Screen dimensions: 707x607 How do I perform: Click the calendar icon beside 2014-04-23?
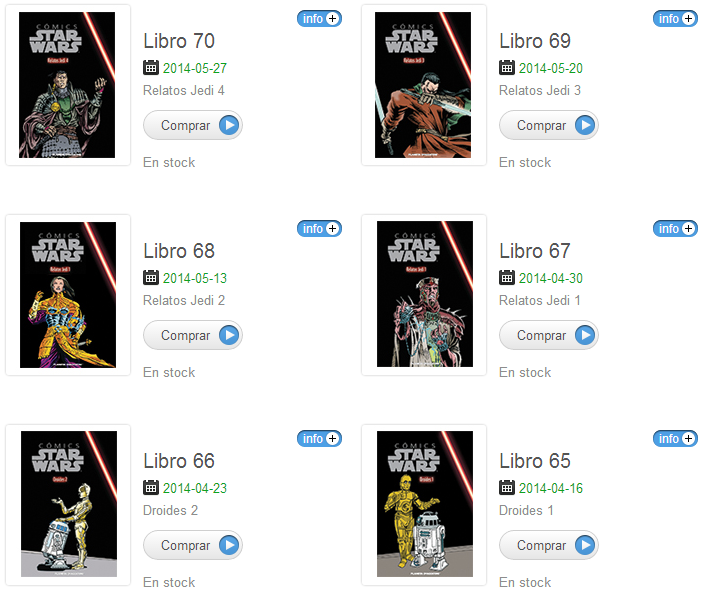[x=151, y=487]
